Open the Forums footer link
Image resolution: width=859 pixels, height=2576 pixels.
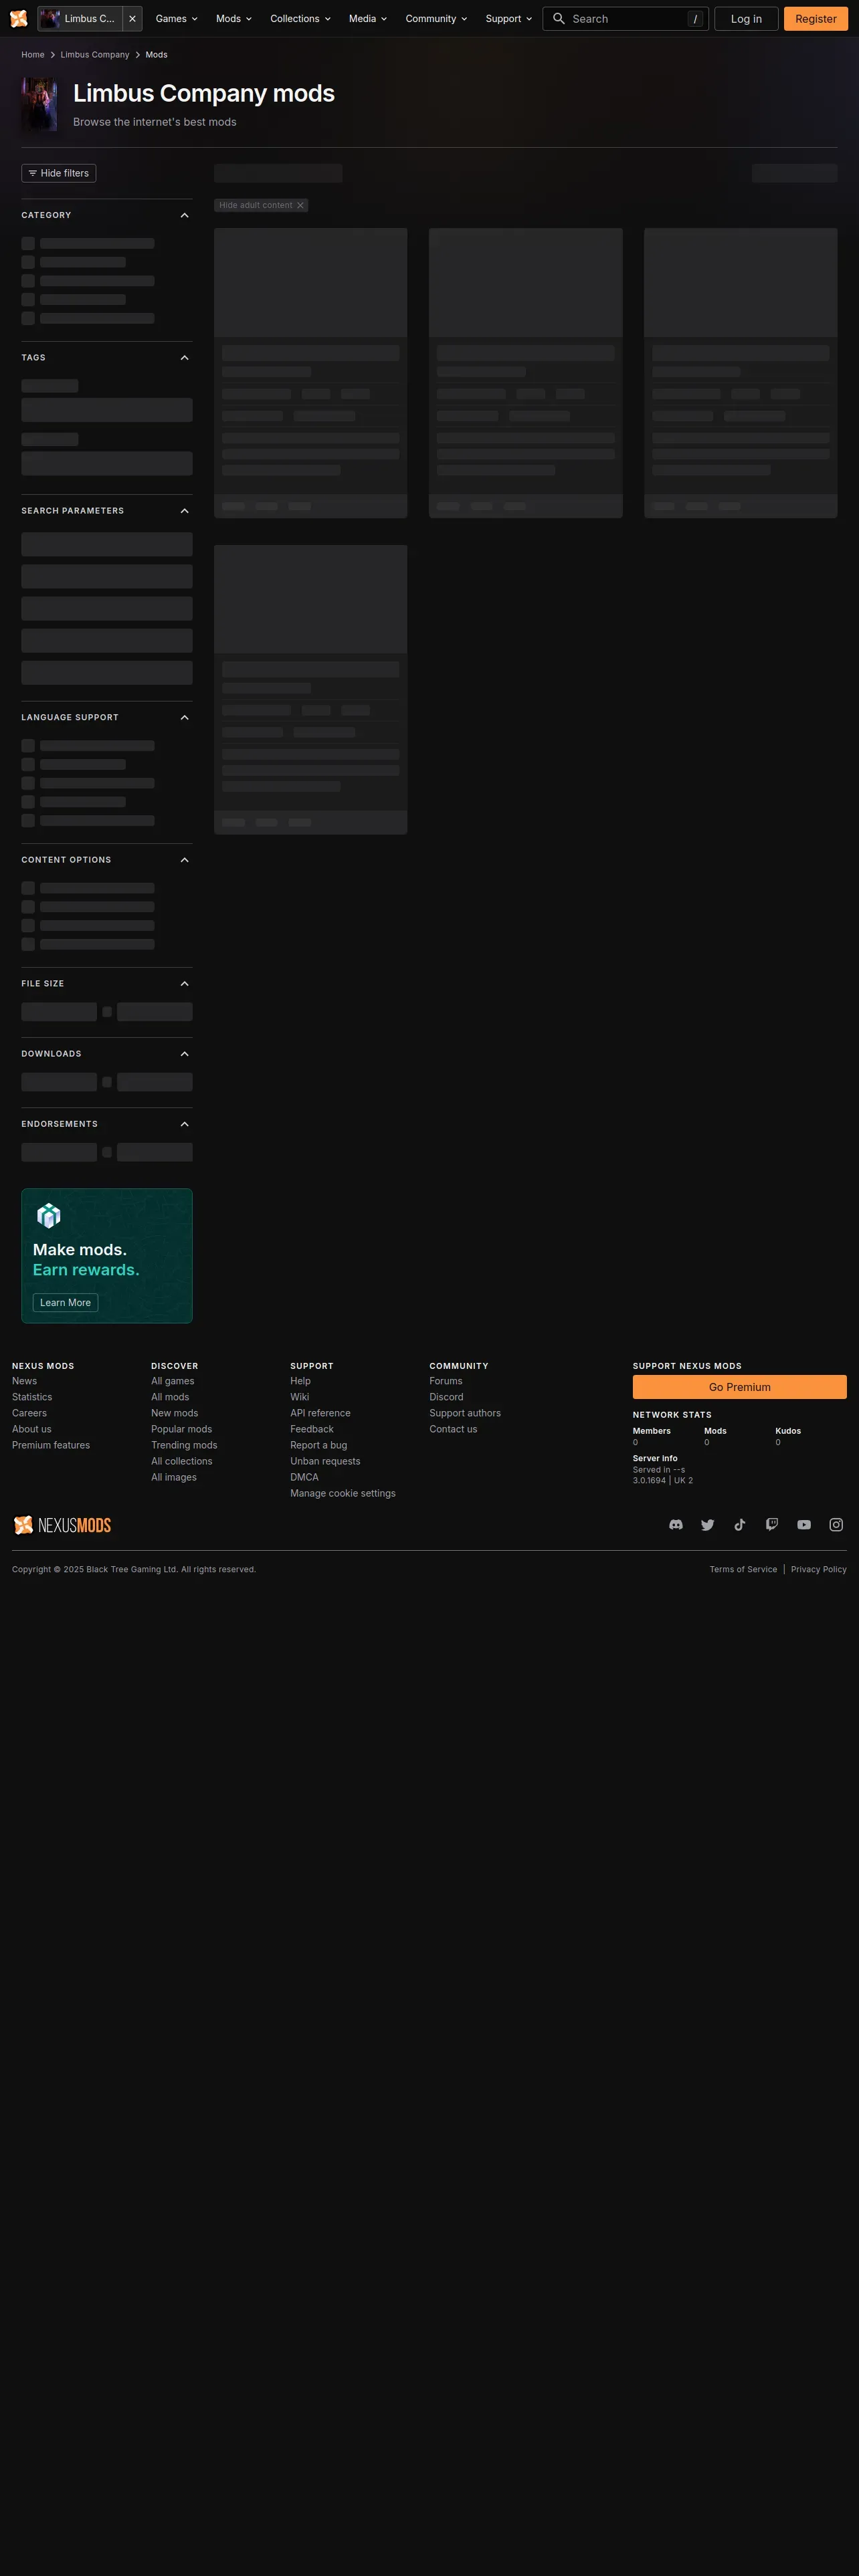446,1381
